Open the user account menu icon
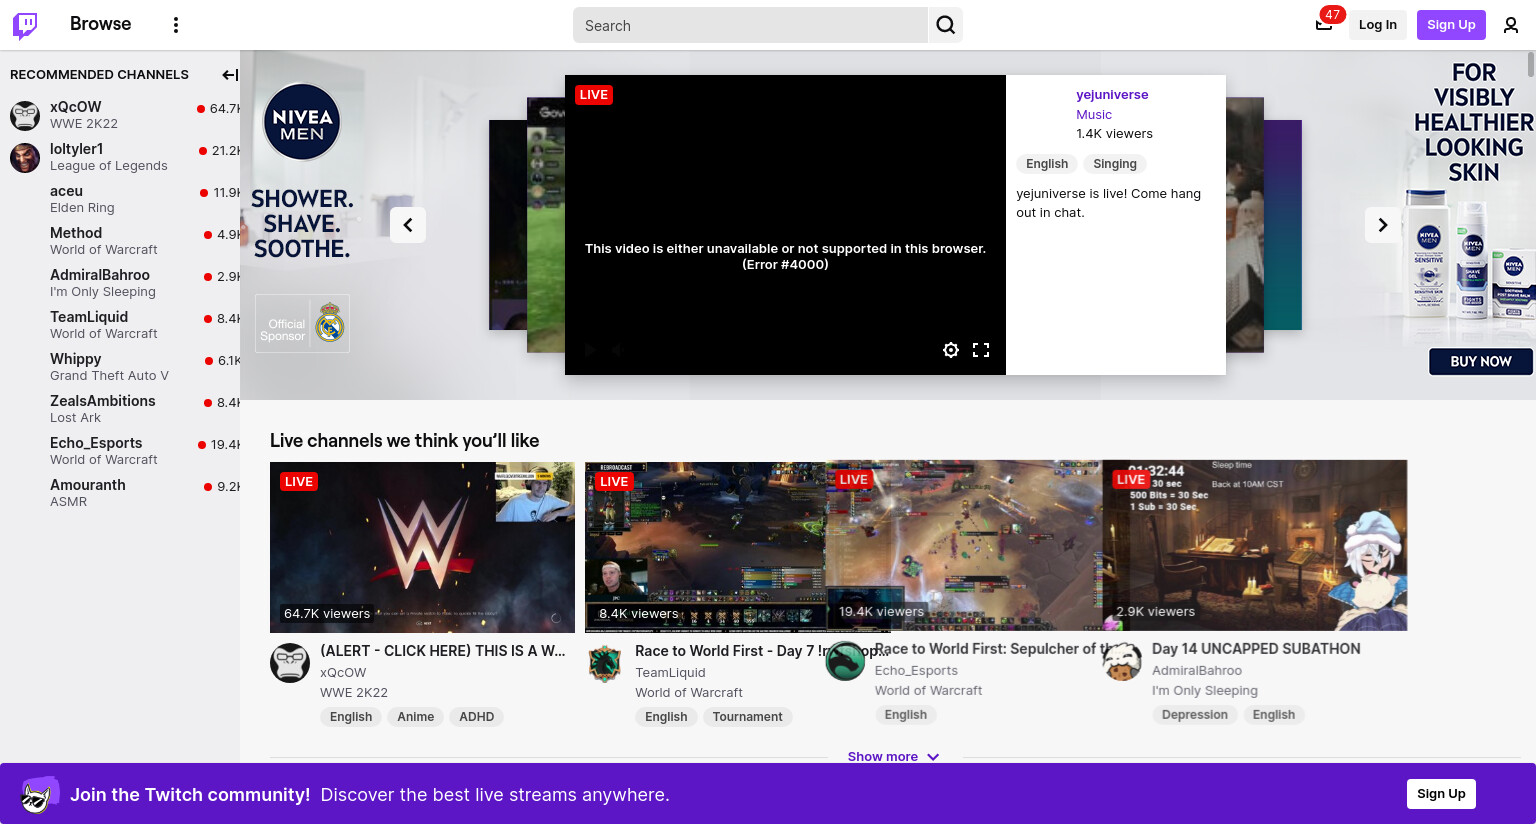Image resolution: width=1536 pixels, height=824 pixels. point(1511,25)
